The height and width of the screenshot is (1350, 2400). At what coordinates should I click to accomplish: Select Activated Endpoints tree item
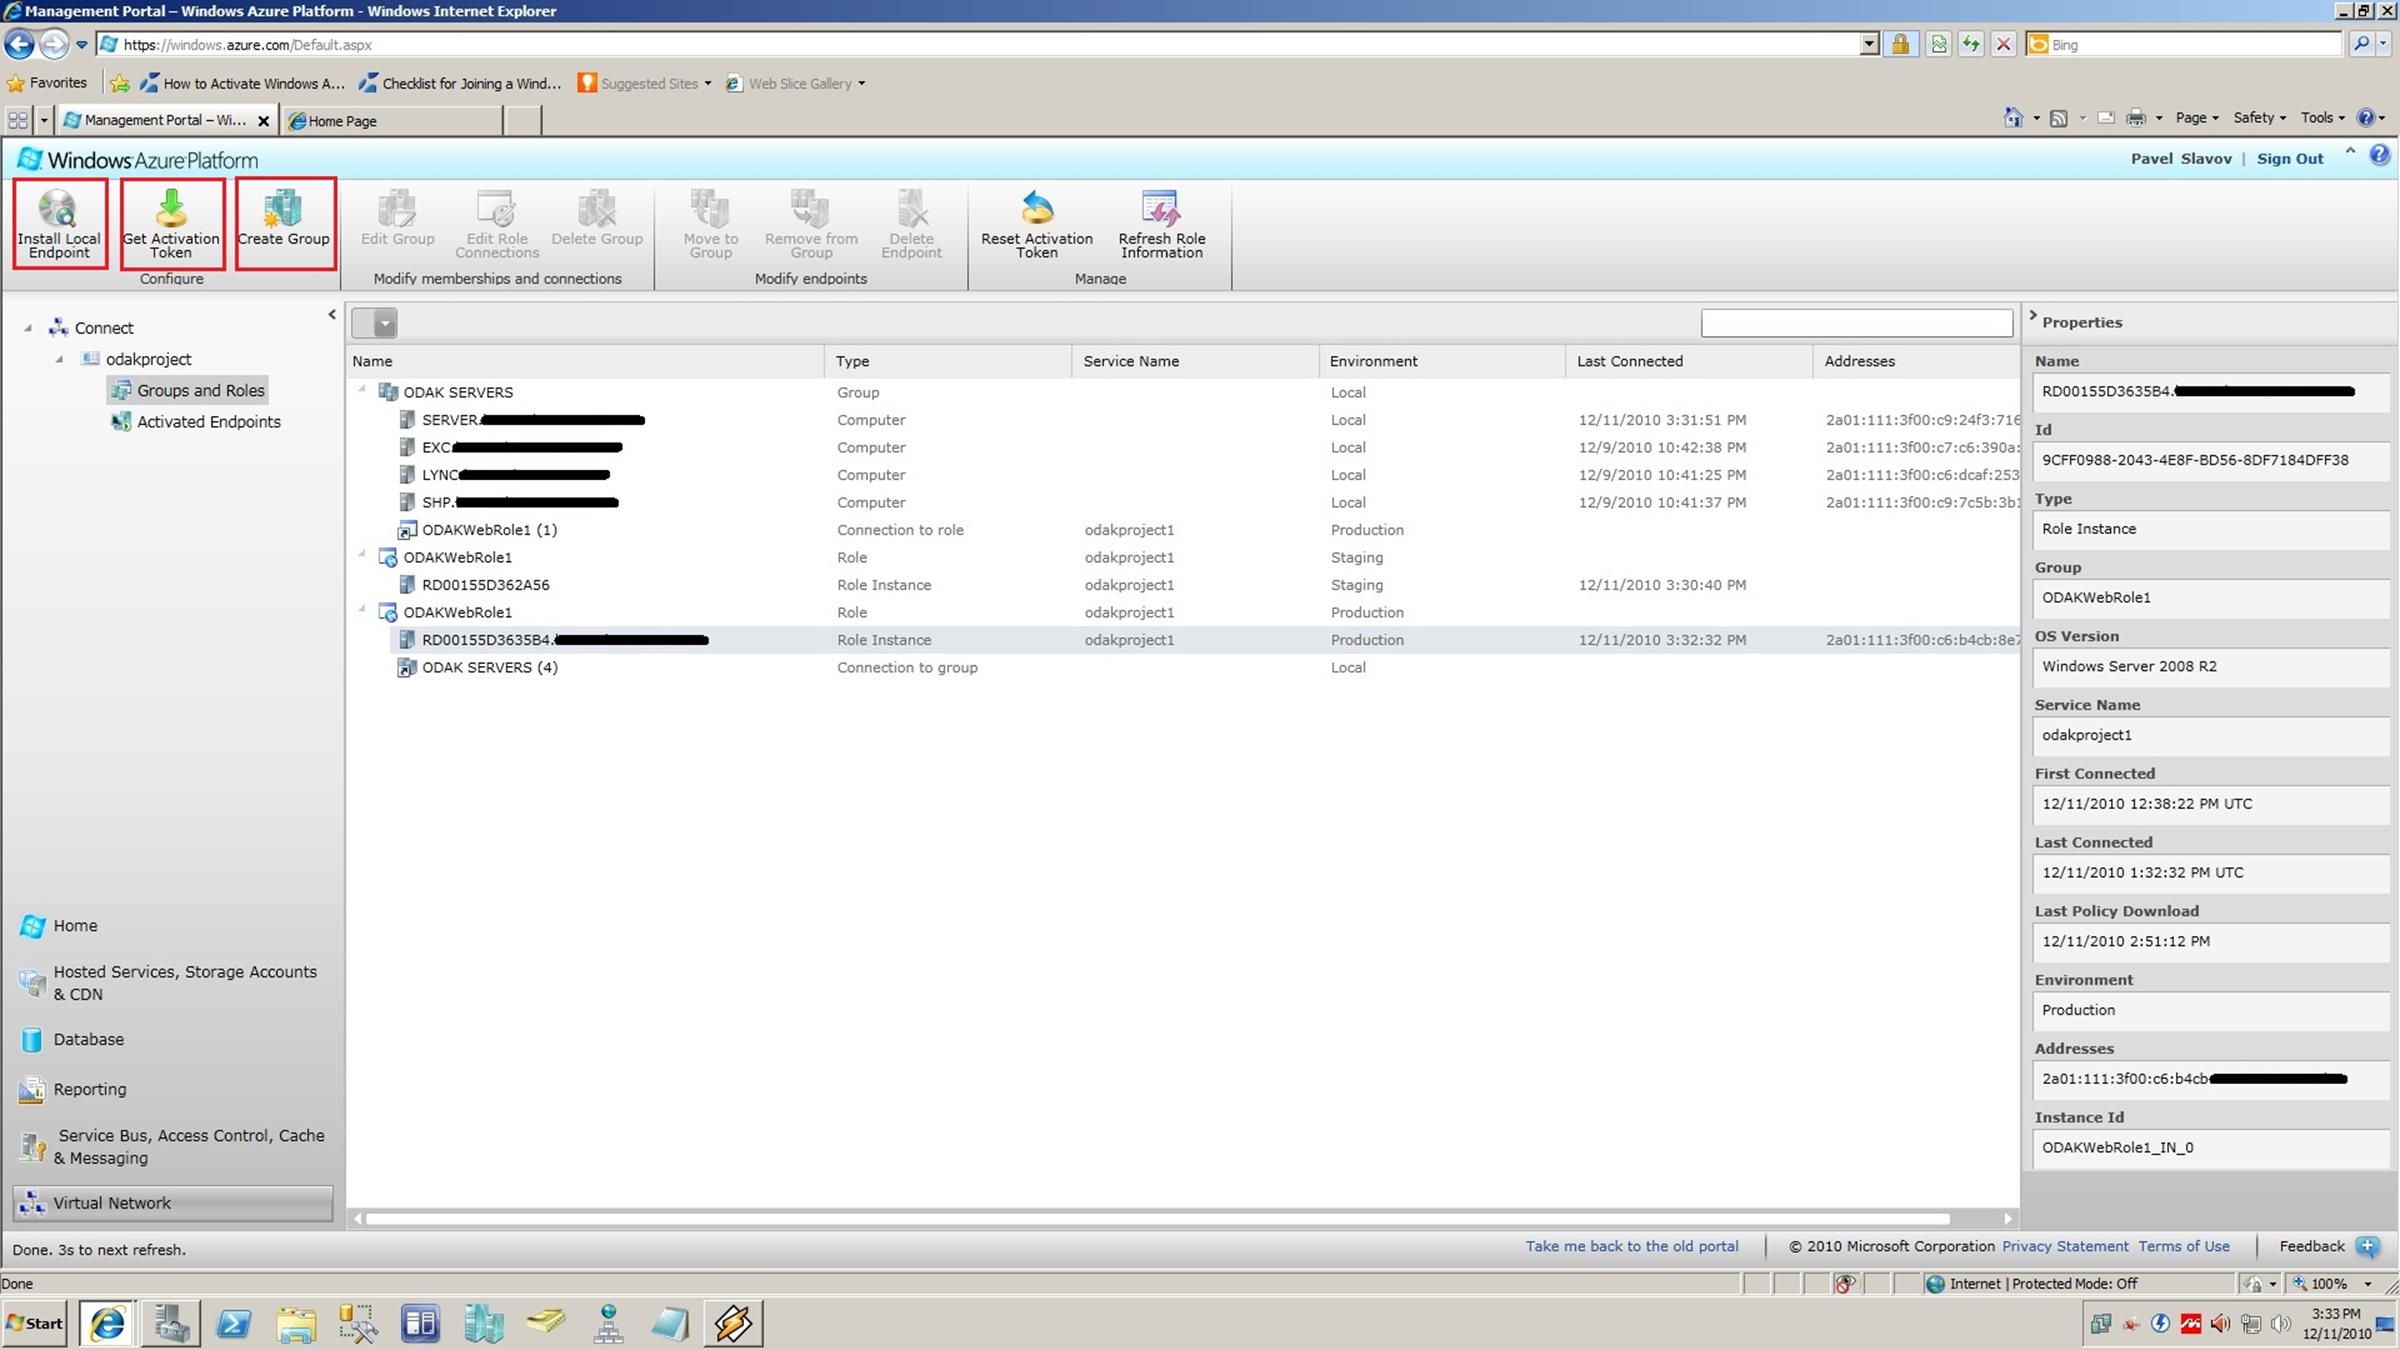tap(196, 422)
